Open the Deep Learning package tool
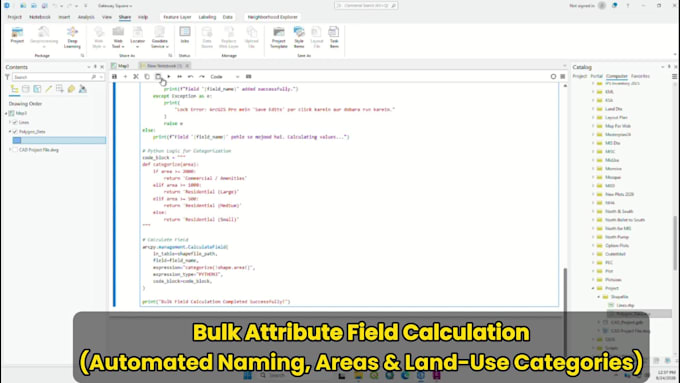The height and width of the screenshot is (383, 680). tap(72, 37)
